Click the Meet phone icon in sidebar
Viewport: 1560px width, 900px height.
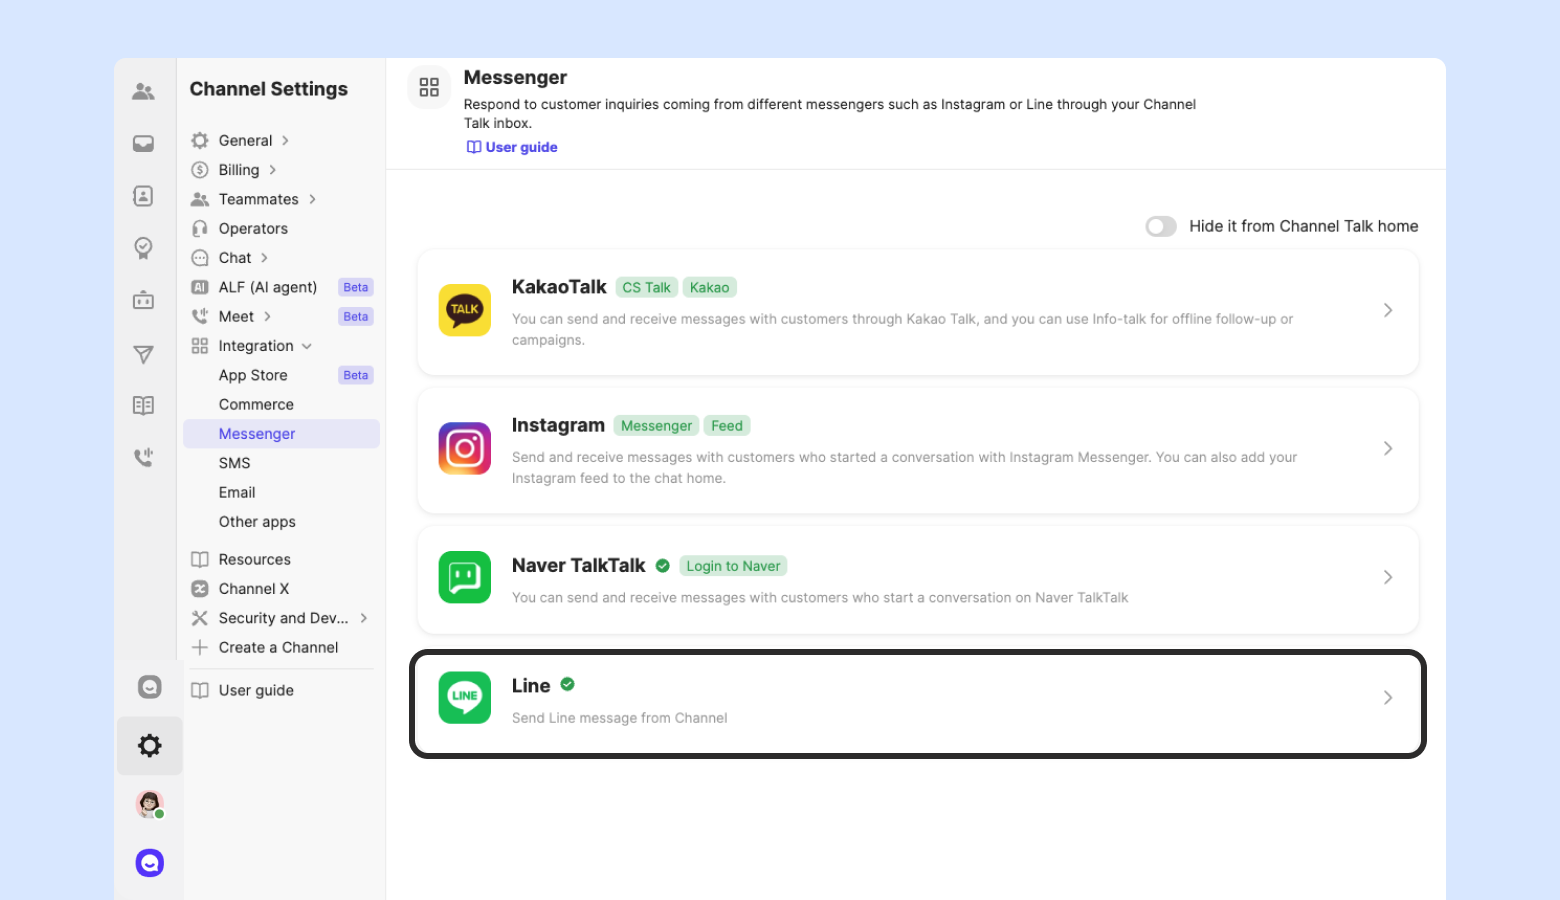point(200,317)
